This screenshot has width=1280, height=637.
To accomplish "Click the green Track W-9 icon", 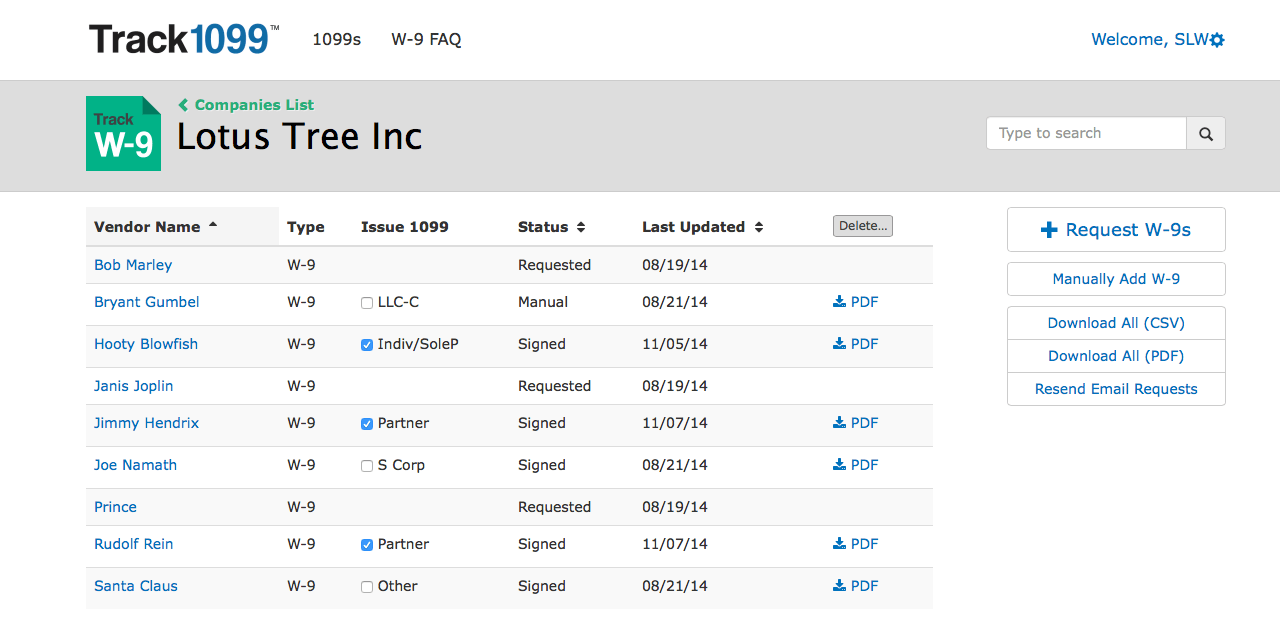I will pyautogui.click(x=123, y=133).
